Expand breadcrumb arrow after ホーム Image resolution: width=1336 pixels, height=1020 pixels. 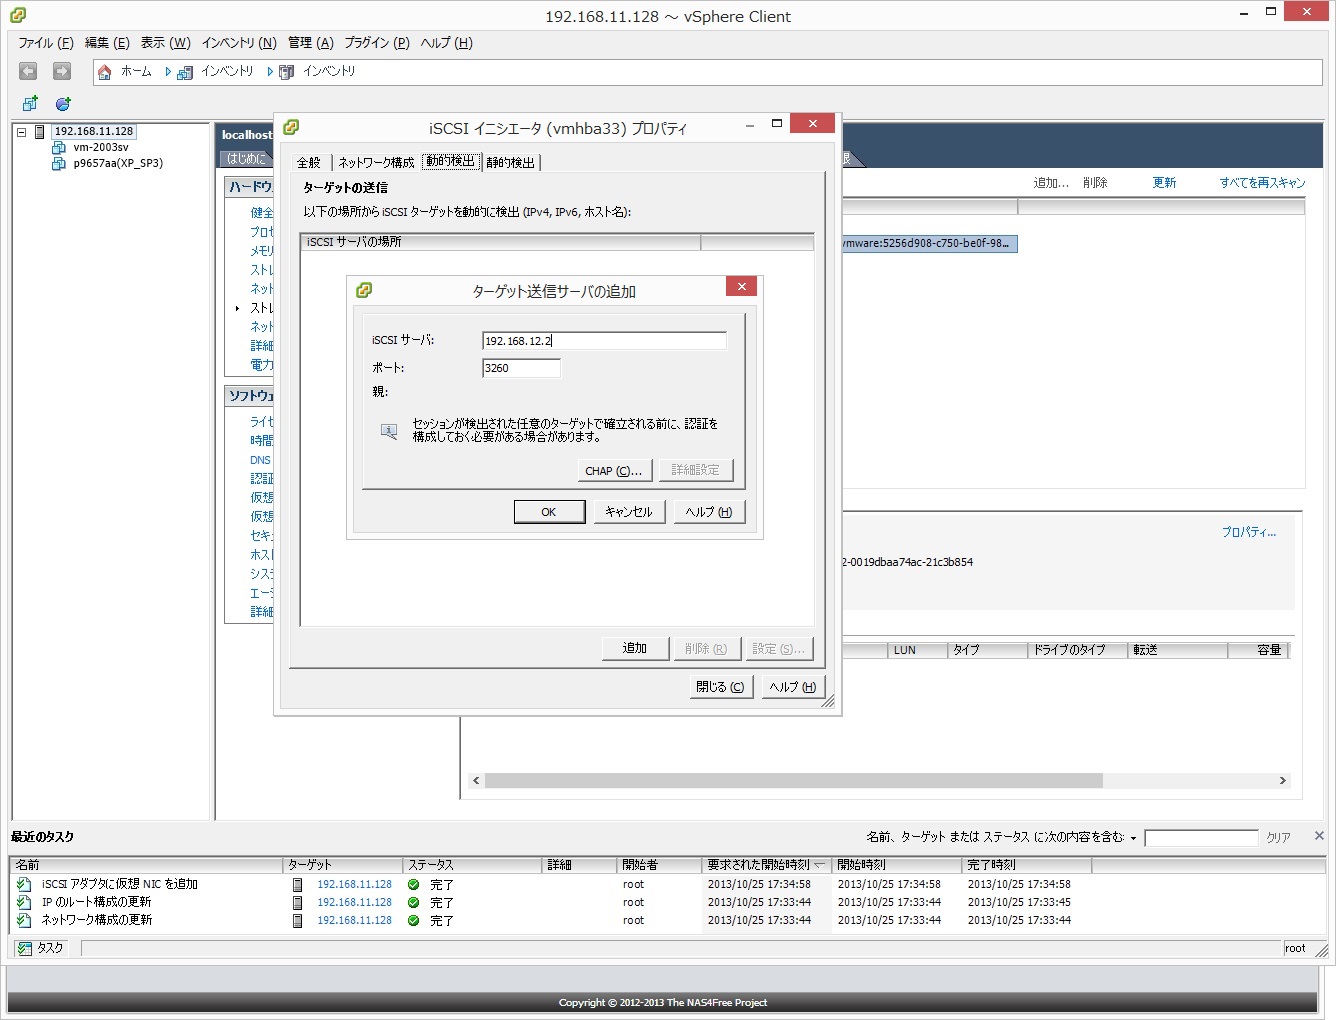coord(168,72)
